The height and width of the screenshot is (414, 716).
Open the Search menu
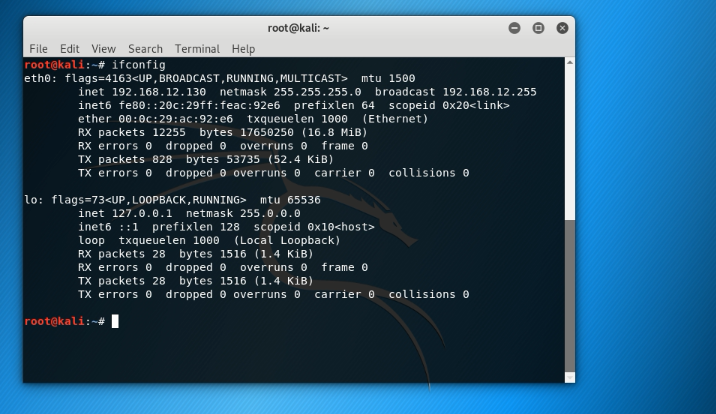(x=145, y=49)
